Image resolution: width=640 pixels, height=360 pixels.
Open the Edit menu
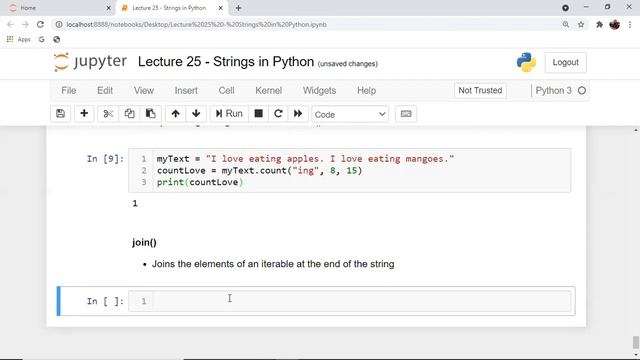(105, 91)
